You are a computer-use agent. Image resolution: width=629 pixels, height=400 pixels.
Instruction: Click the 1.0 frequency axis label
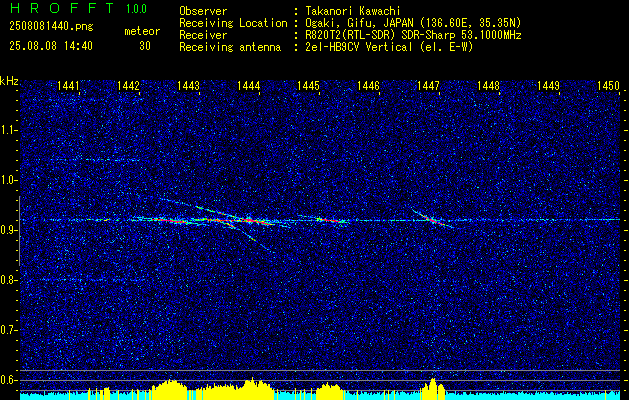(x=6, y=180)
